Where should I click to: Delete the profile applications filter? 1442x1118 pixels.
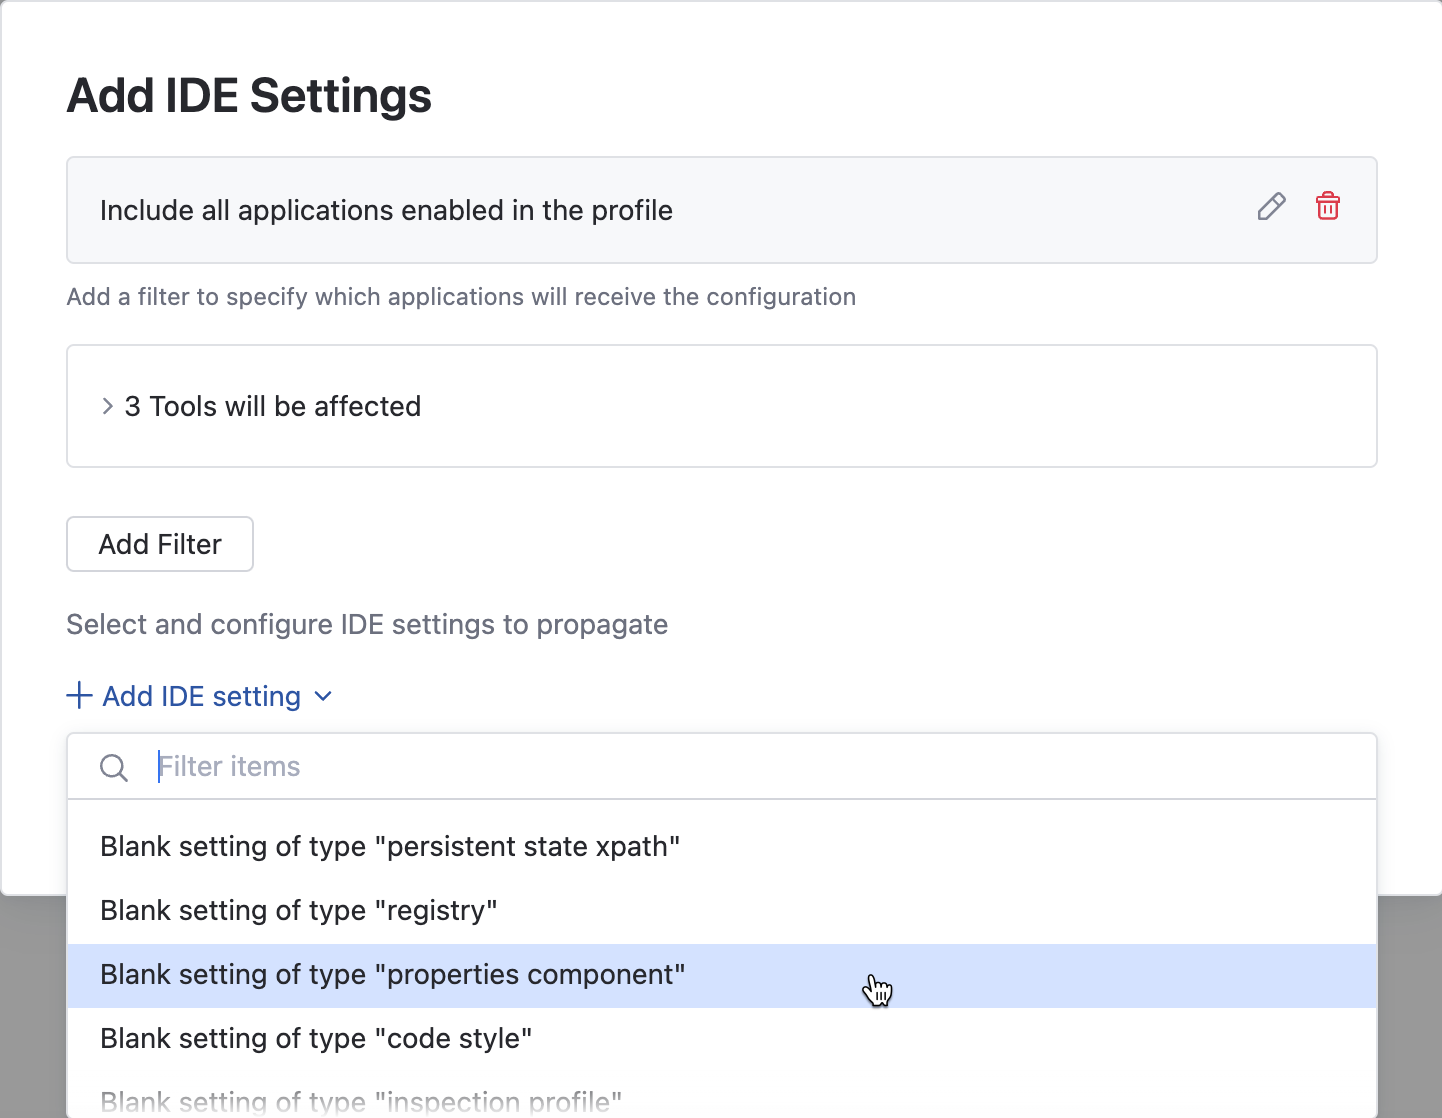[1328, 206]
